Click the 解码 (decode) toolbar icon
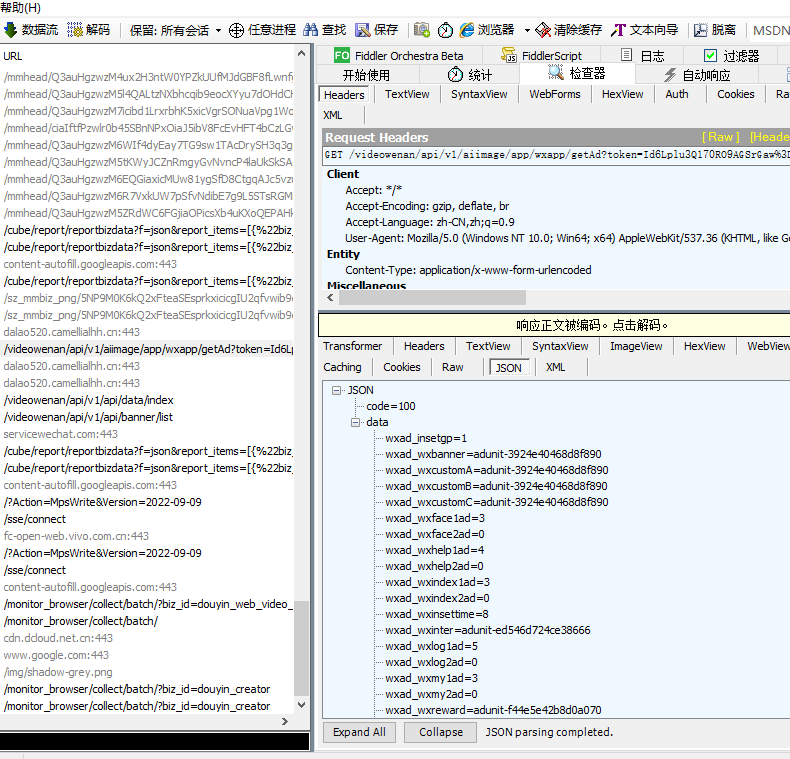790x759 pixels. click(75, 30)
